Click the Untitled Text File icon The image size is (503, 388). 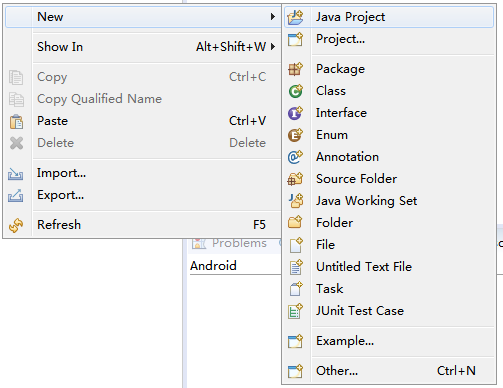(x=295, y=267)
